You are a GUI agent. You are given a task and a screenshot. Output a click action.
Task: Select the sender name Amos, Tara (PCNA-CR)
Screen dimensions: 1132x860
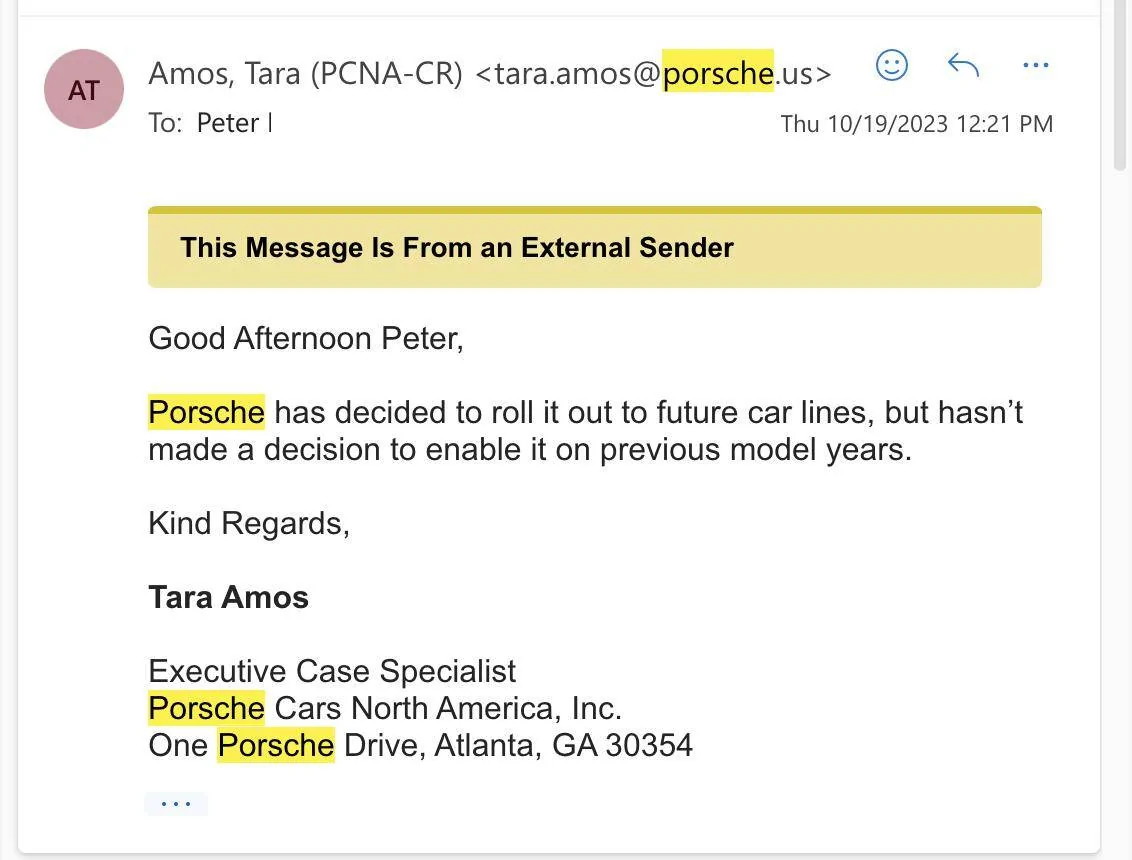pyautogui.click(x=305, y=74)
